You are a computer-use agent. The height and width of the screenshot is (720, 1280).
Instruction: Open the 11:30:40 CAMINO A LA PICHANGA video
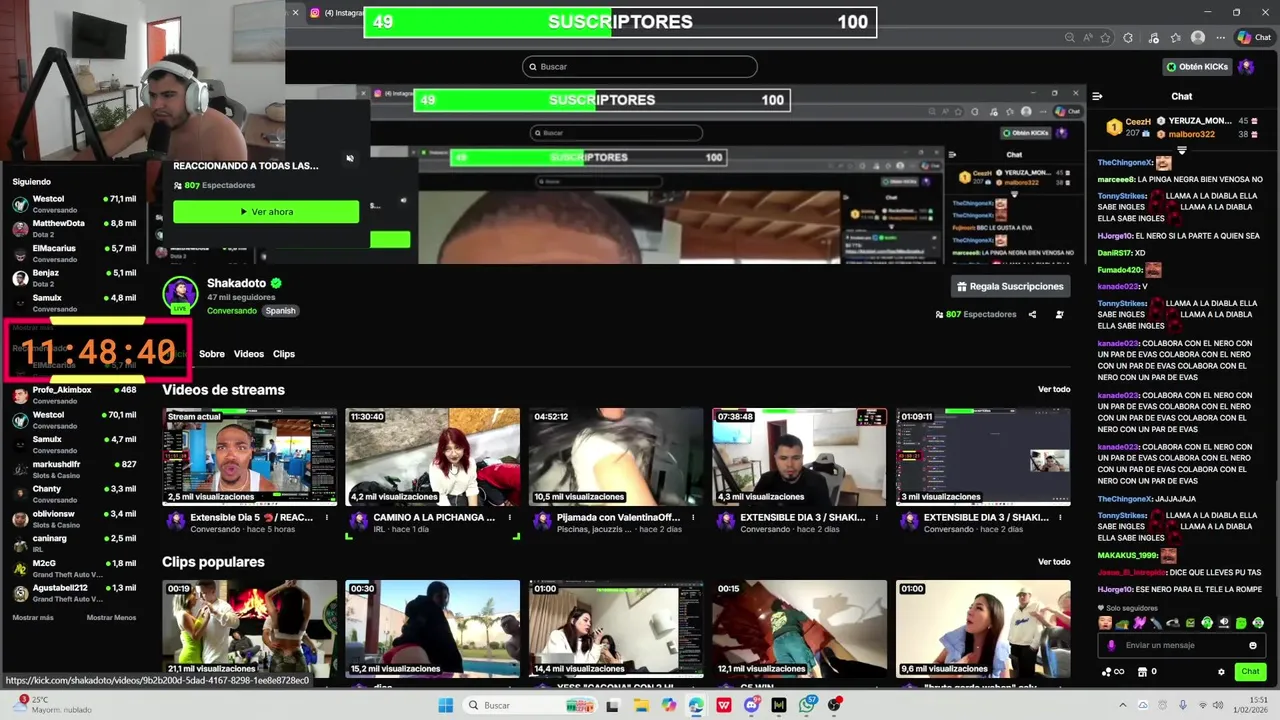[x=433, y=456]
